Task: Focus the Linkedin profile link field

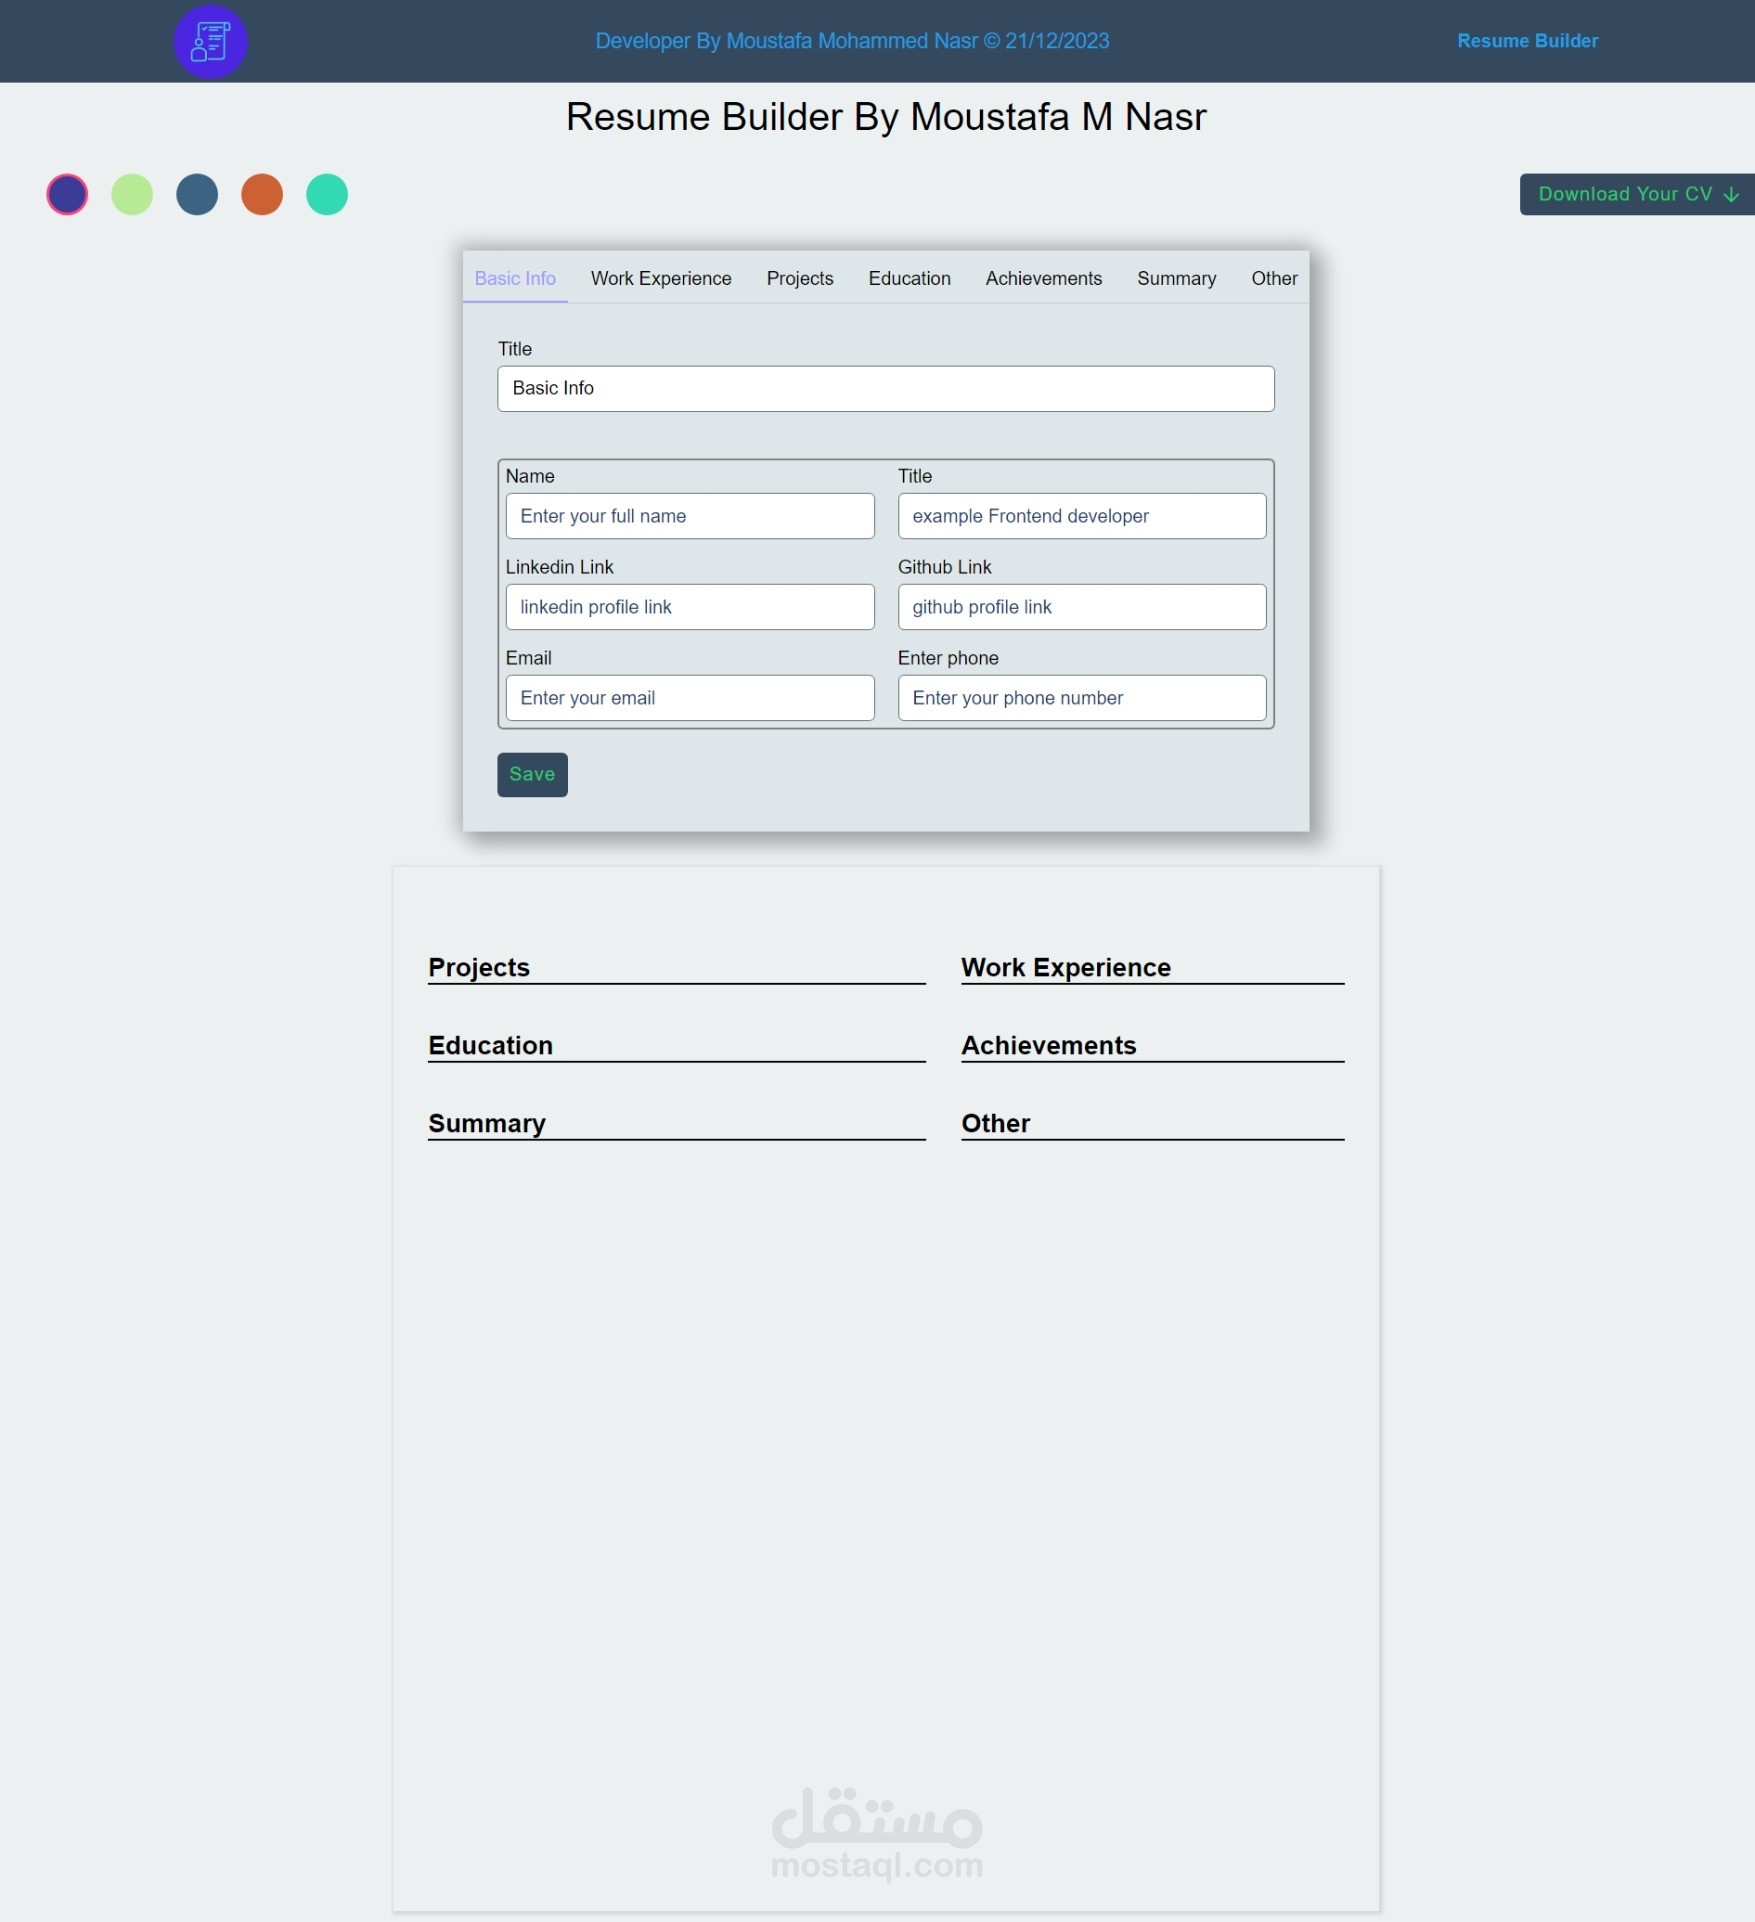Action: [x=690, y=607]
